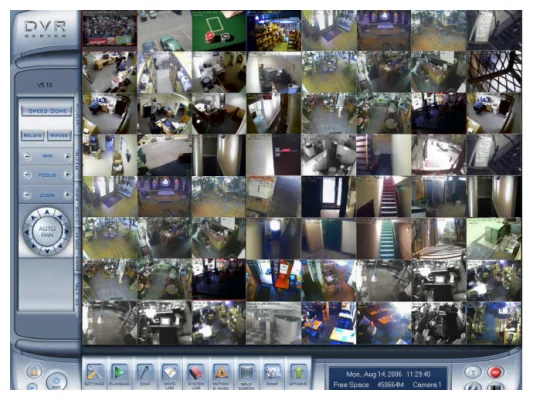The width and height of the screenshot is (533, 400).
Task: Click the Free Space 450664M readout
Action: [x=368, y=385]
